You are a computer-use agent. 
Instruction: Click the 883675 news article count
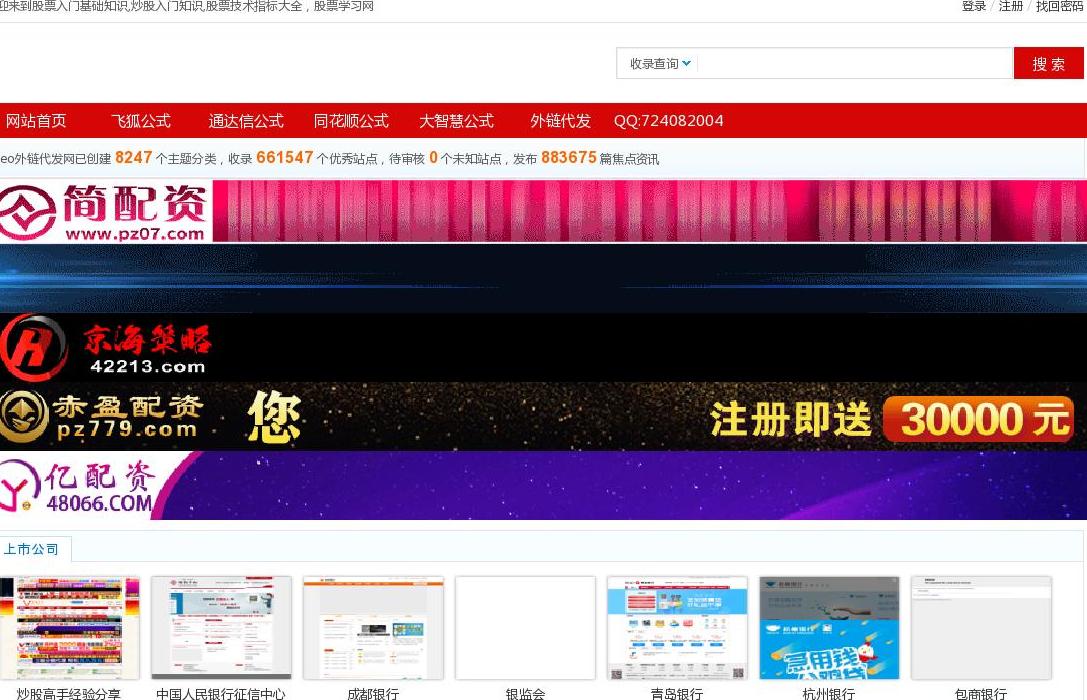pyautogui.click(x=568, y=158)
